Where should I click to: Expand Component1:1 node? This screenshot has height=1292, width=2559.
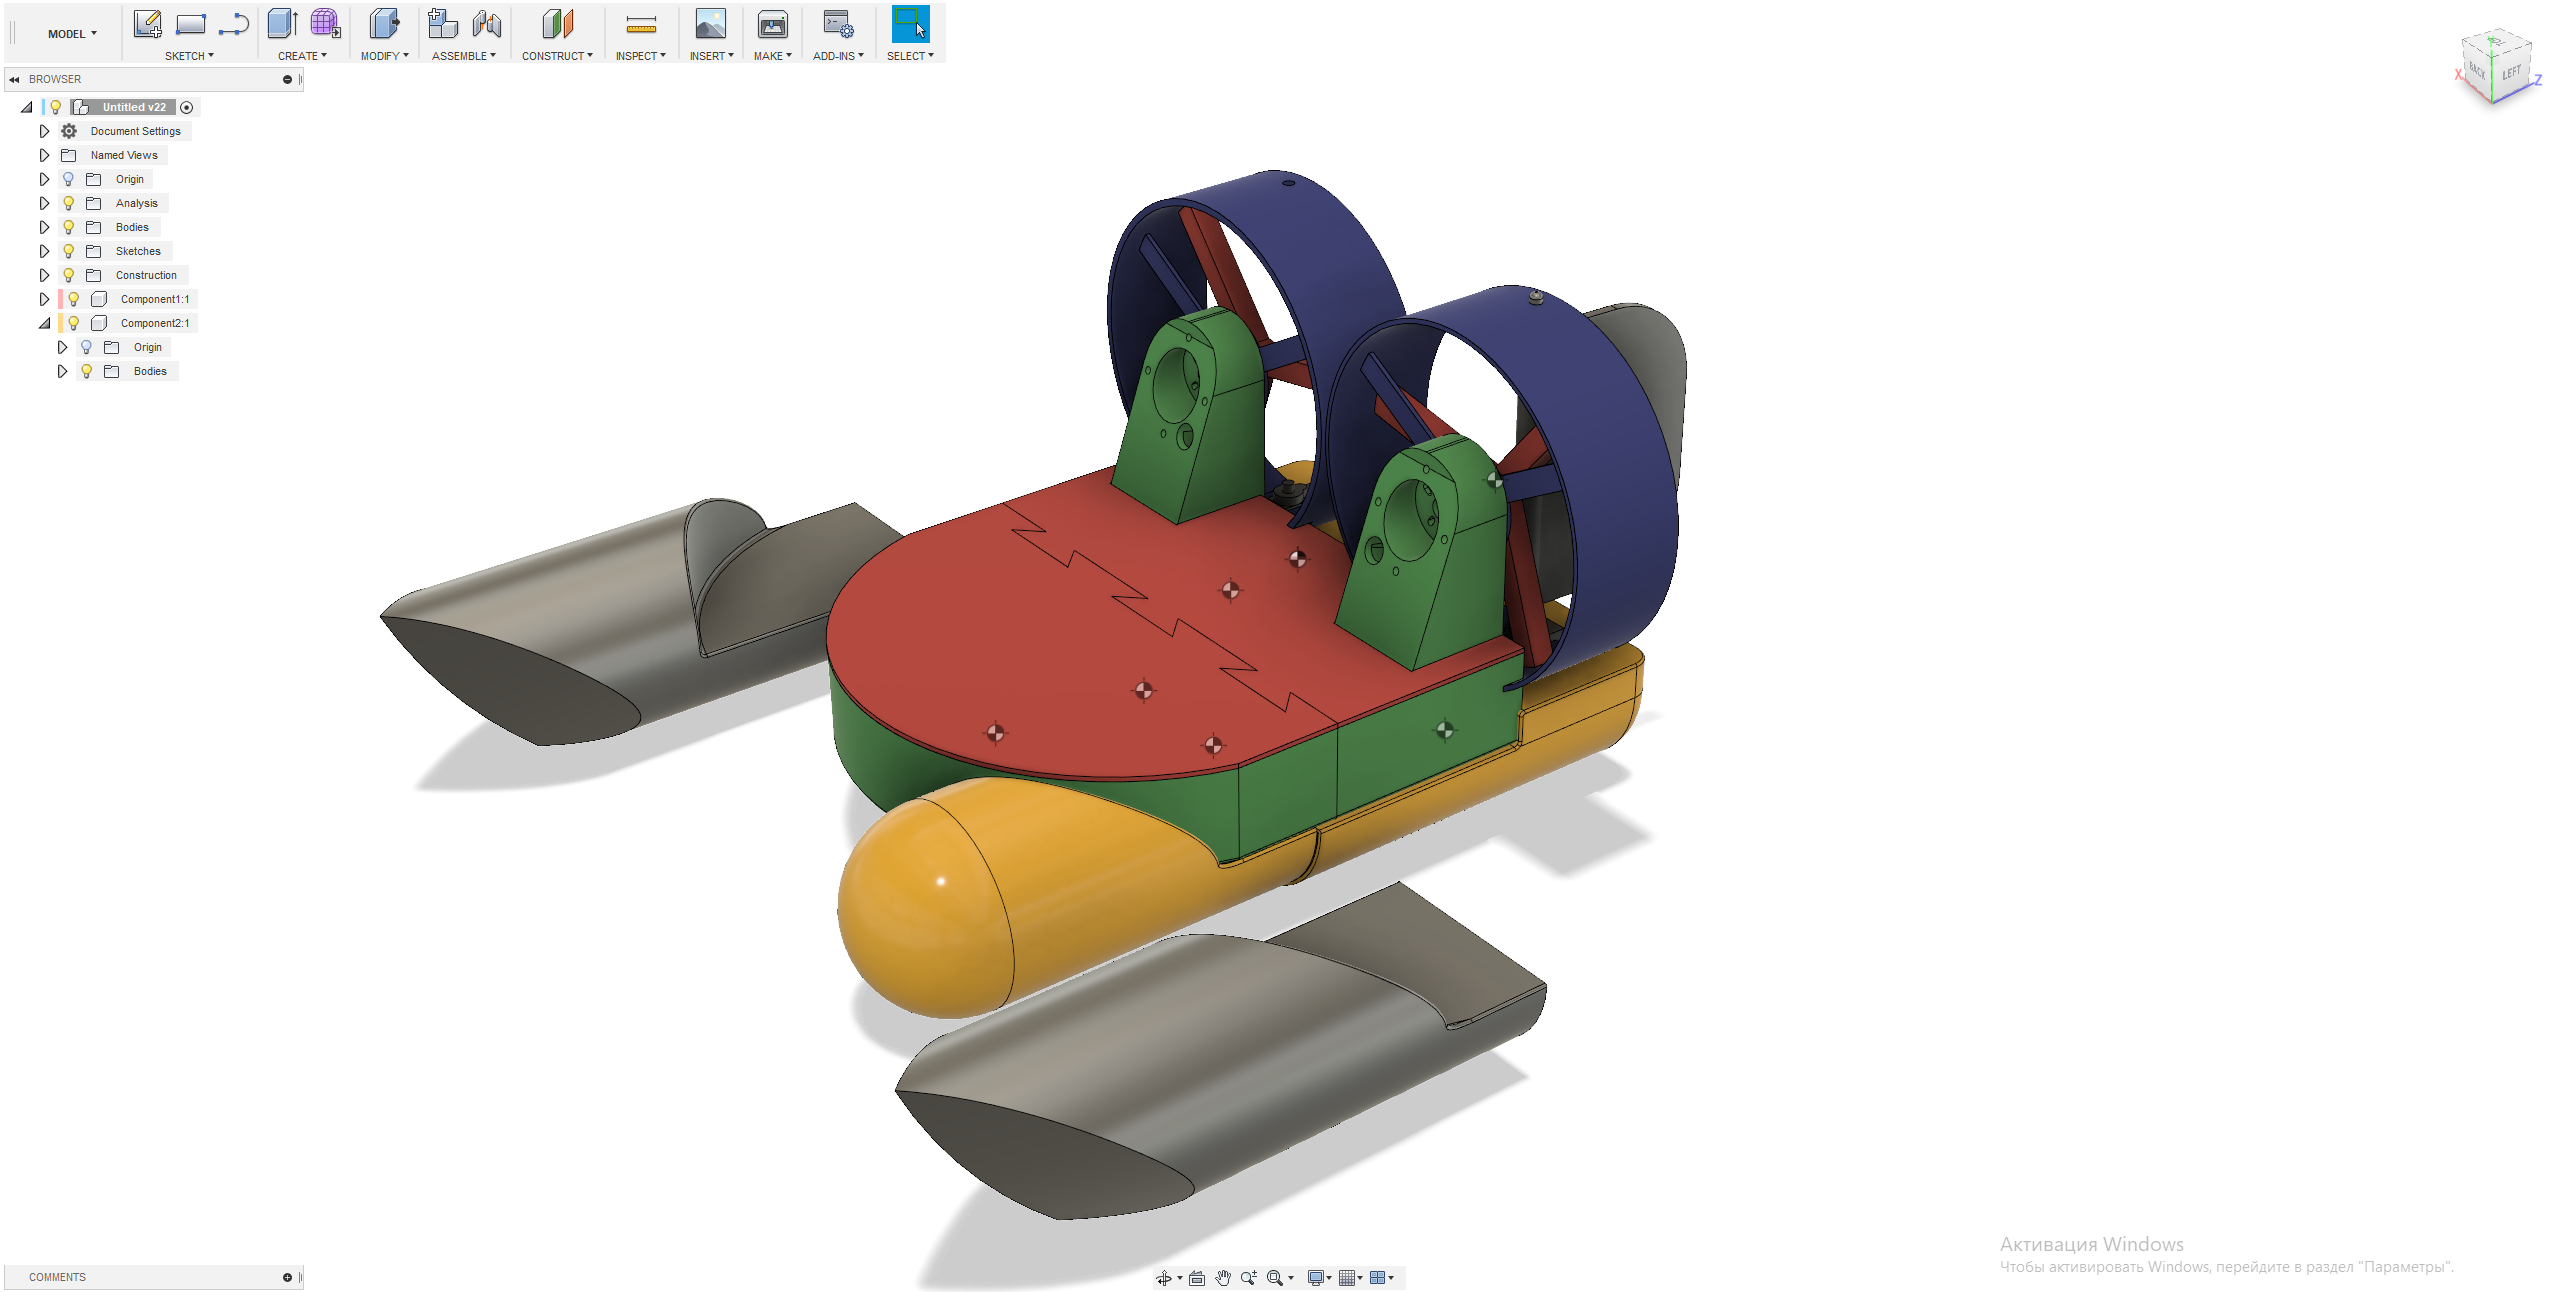[44, 299]
